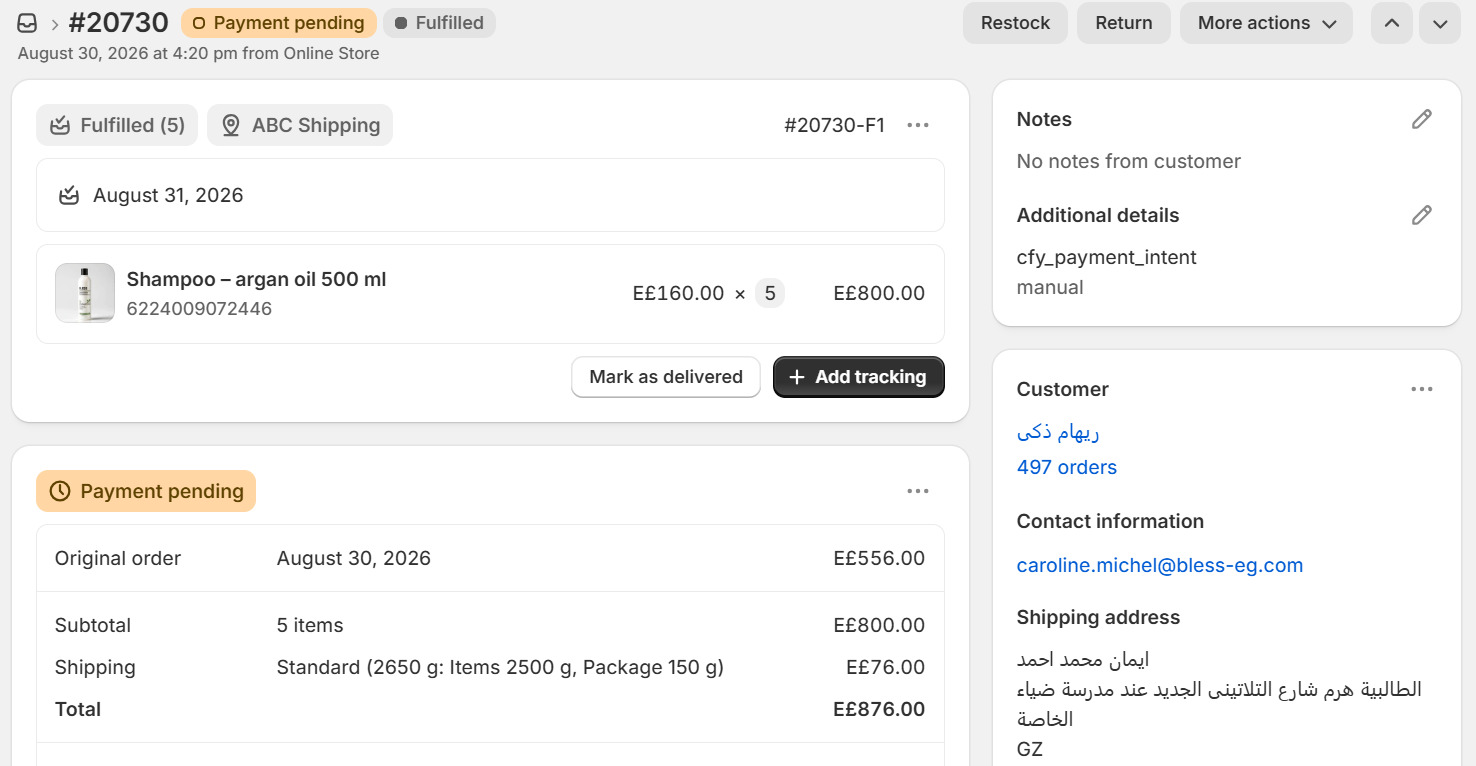Viewport: 1476px width, 766px height.
Task: Click the ABC Shipping location badge
Action: (300, 125)
